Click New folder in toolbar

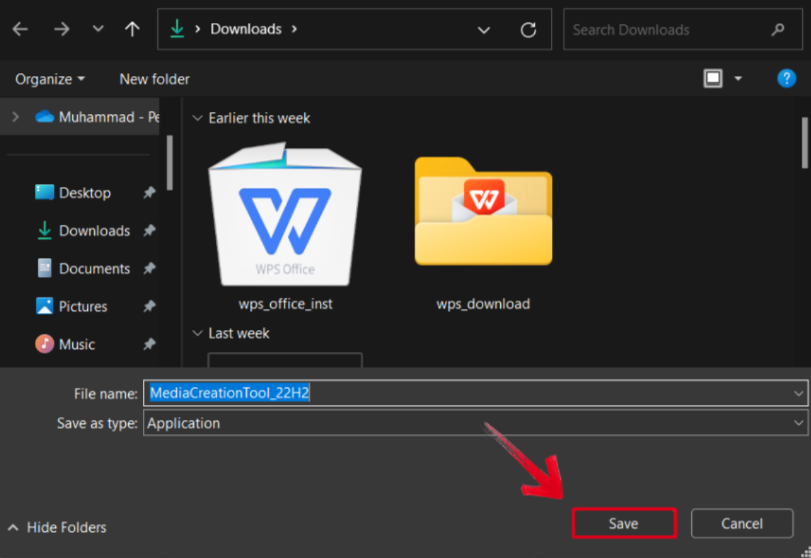154,79
